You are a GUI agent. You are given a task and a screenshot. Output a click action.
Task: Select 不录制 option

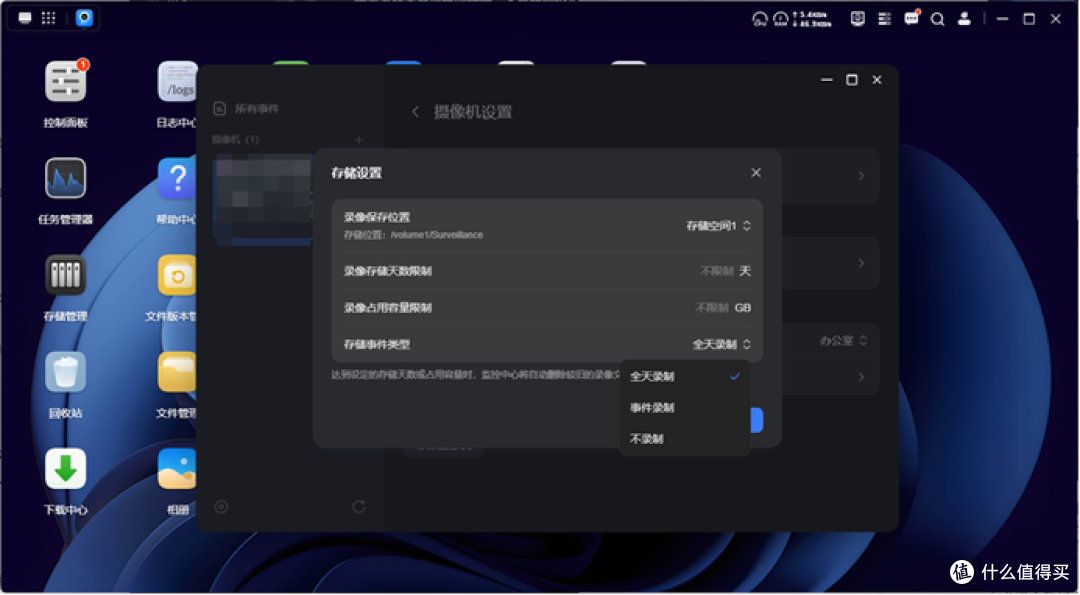click(684, 439)
